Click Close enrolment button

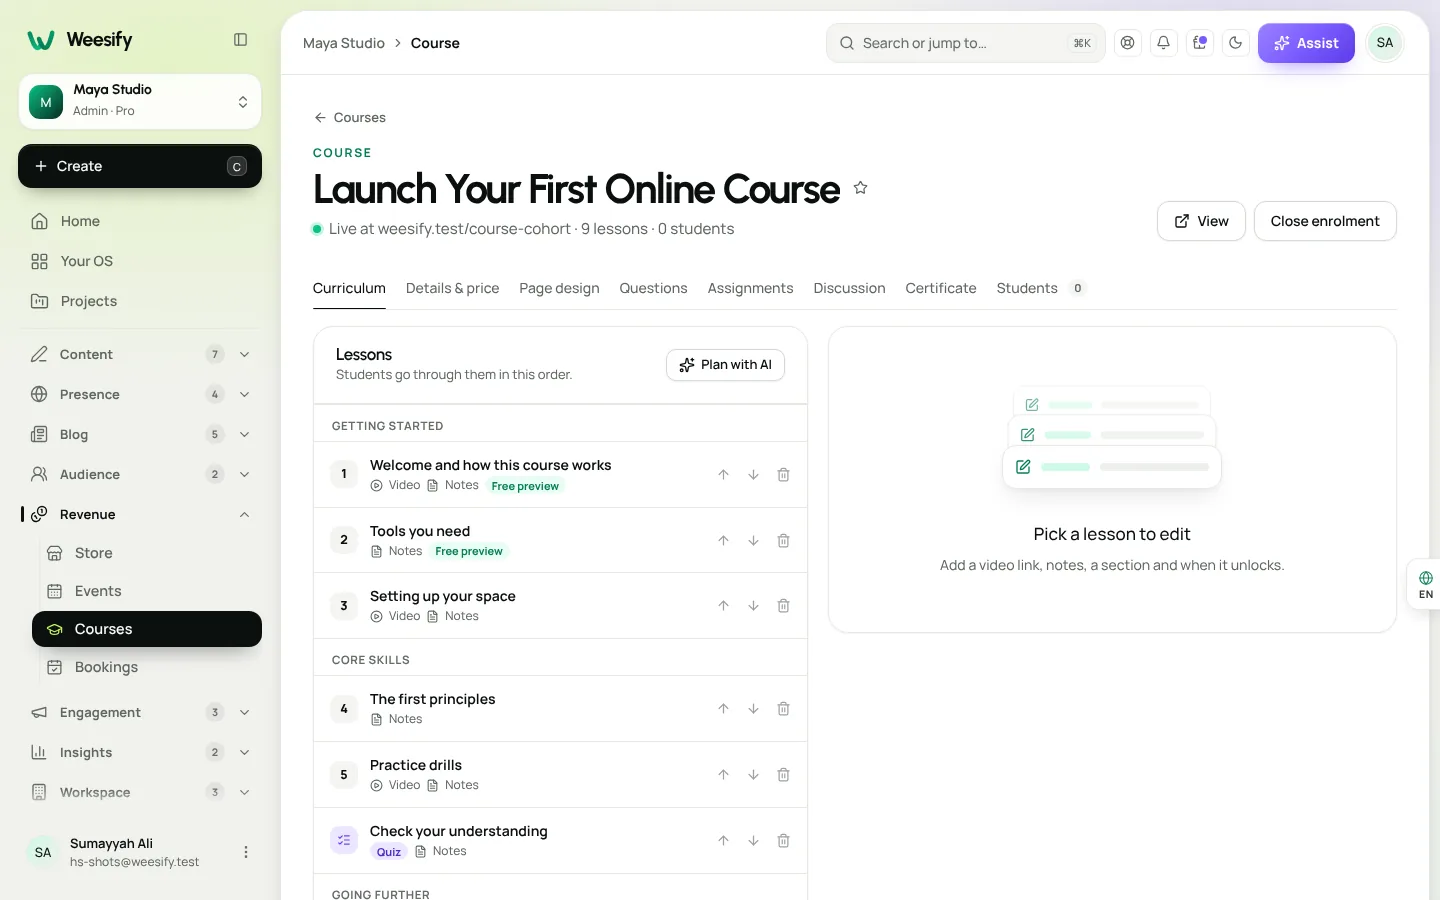[1325, 221]
